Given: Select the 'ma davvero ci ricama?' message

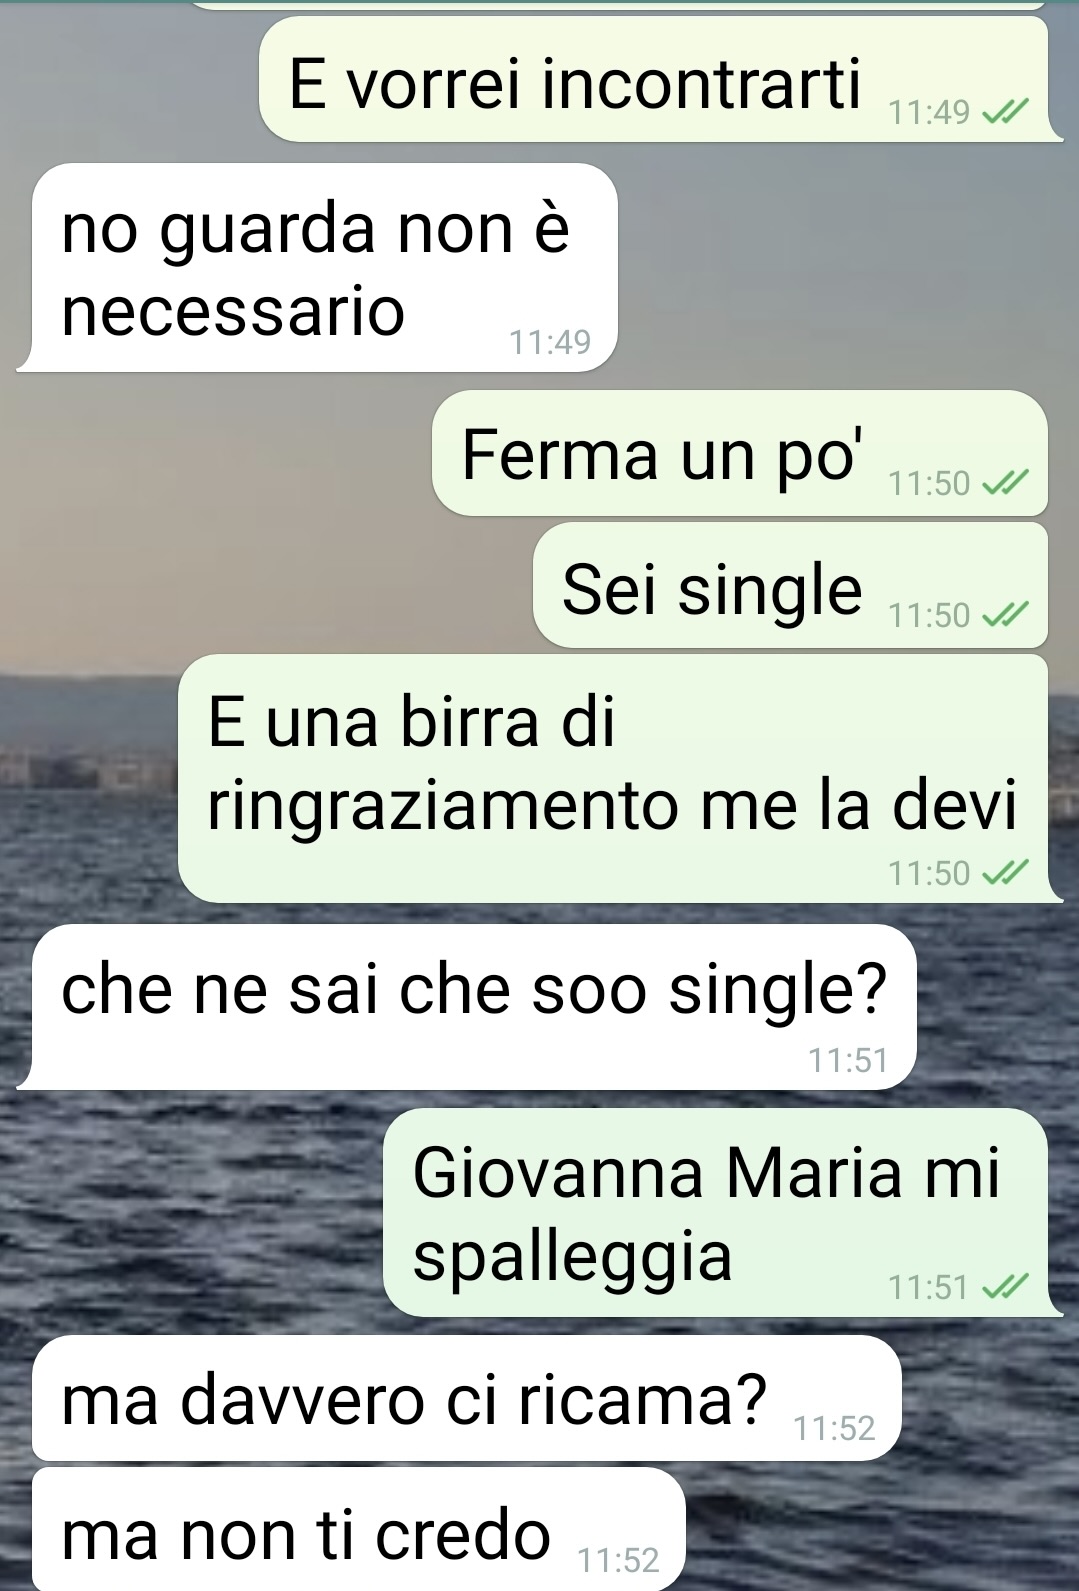Looking at the screenshot, I should (467, 1398).
